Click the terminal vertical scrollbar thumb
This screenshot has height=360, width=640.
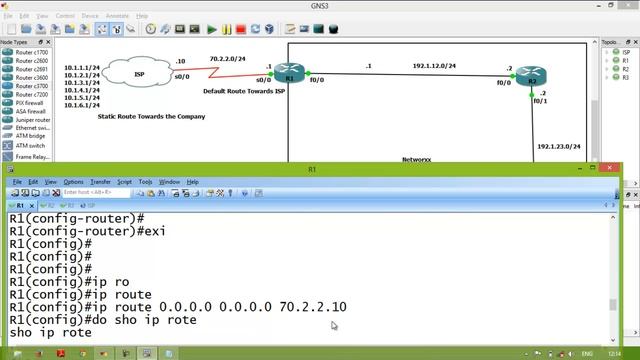[x=613, y=304]
